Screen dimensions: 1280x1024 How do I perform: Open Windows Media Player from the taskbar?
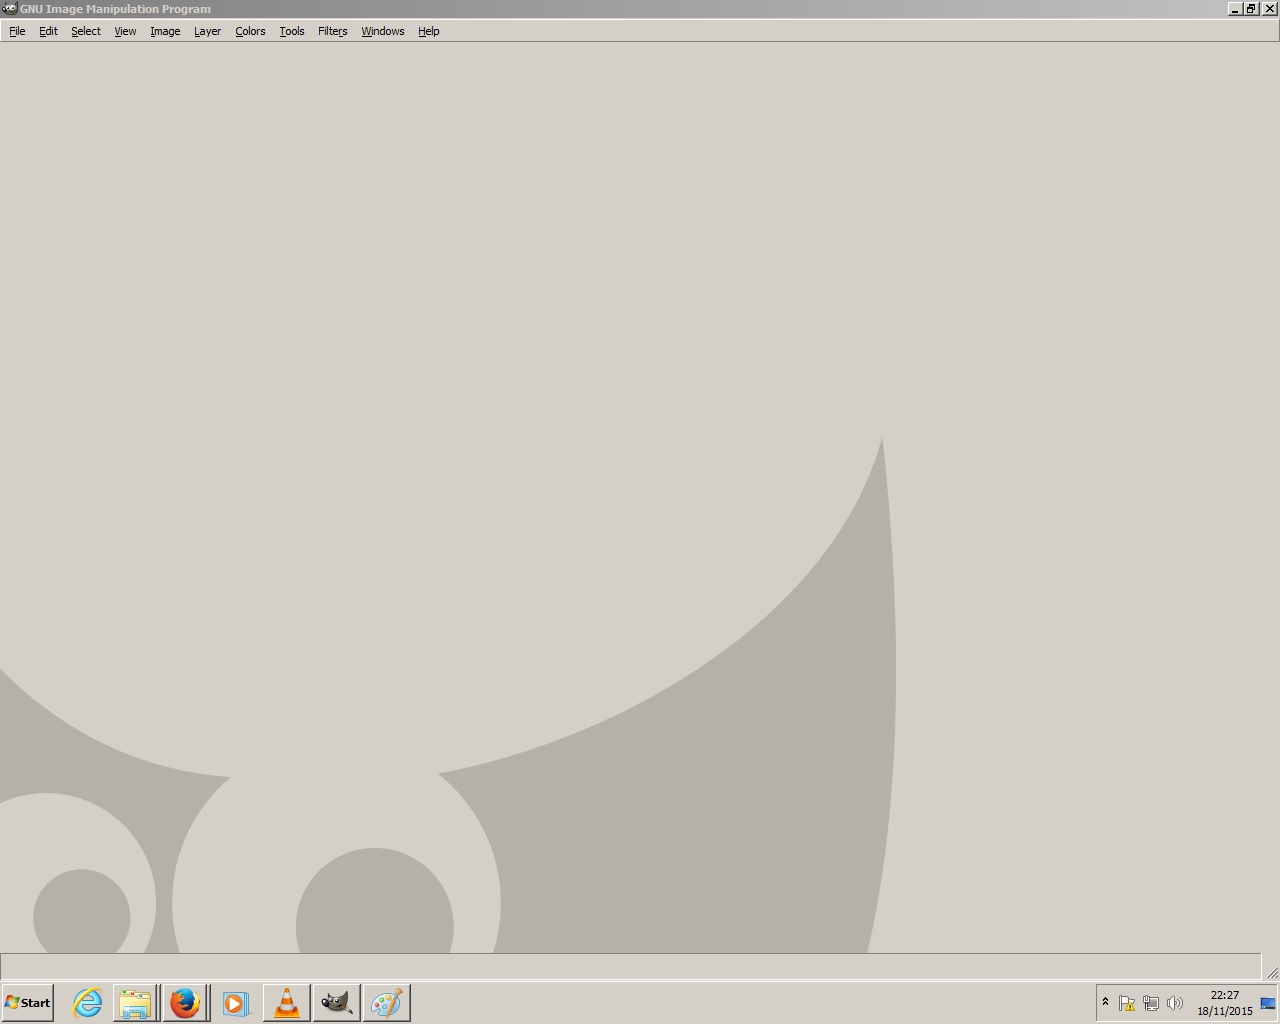pos(236,1003)
